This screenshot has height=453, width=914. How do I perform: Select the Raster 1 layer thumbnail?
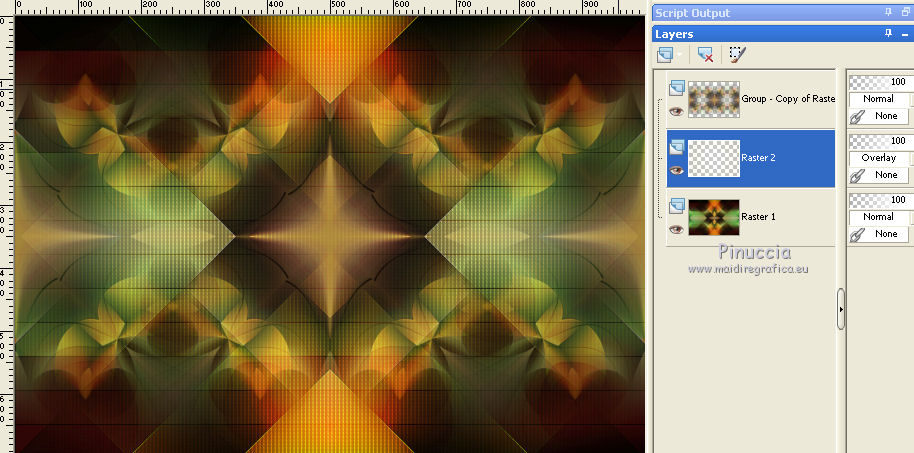point(713,217)
